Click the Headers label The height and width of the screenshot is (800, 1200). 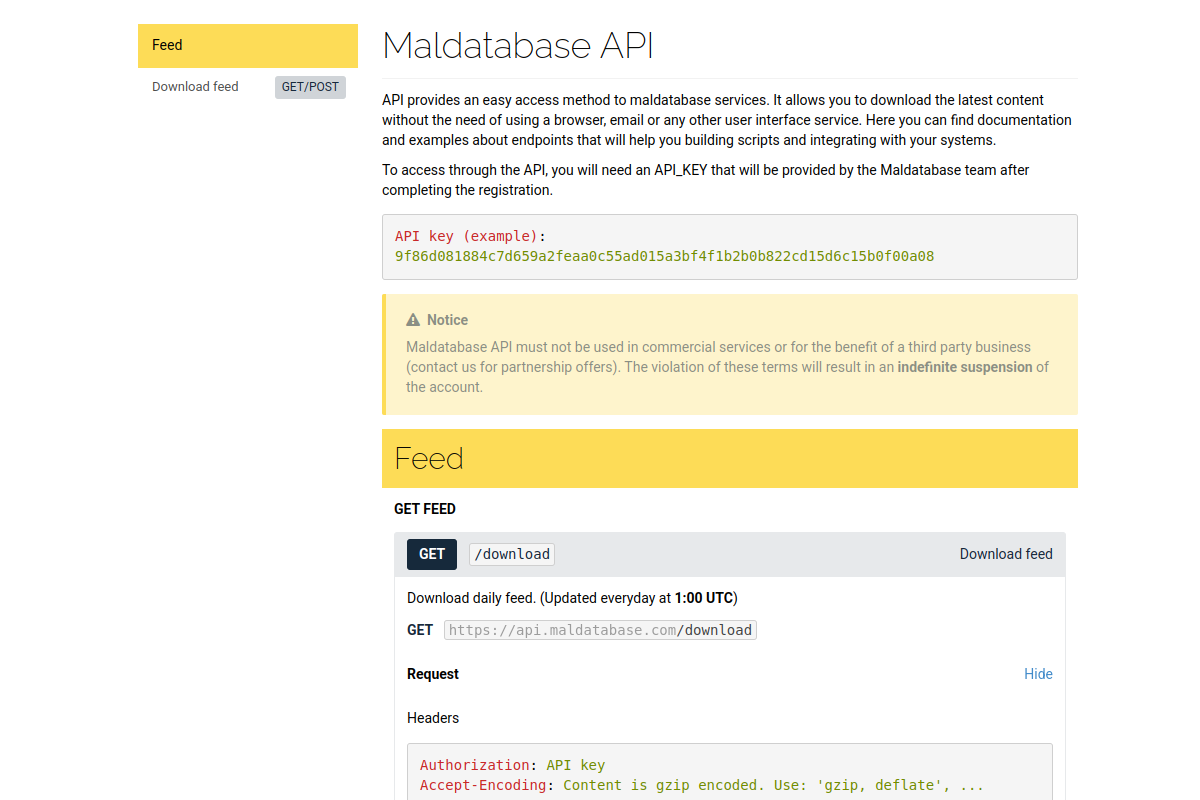point(433,718)
